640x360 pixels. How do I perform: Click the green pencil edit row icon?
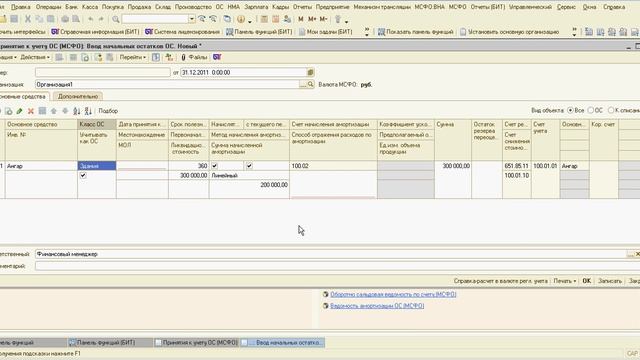(x=19, y=111)
